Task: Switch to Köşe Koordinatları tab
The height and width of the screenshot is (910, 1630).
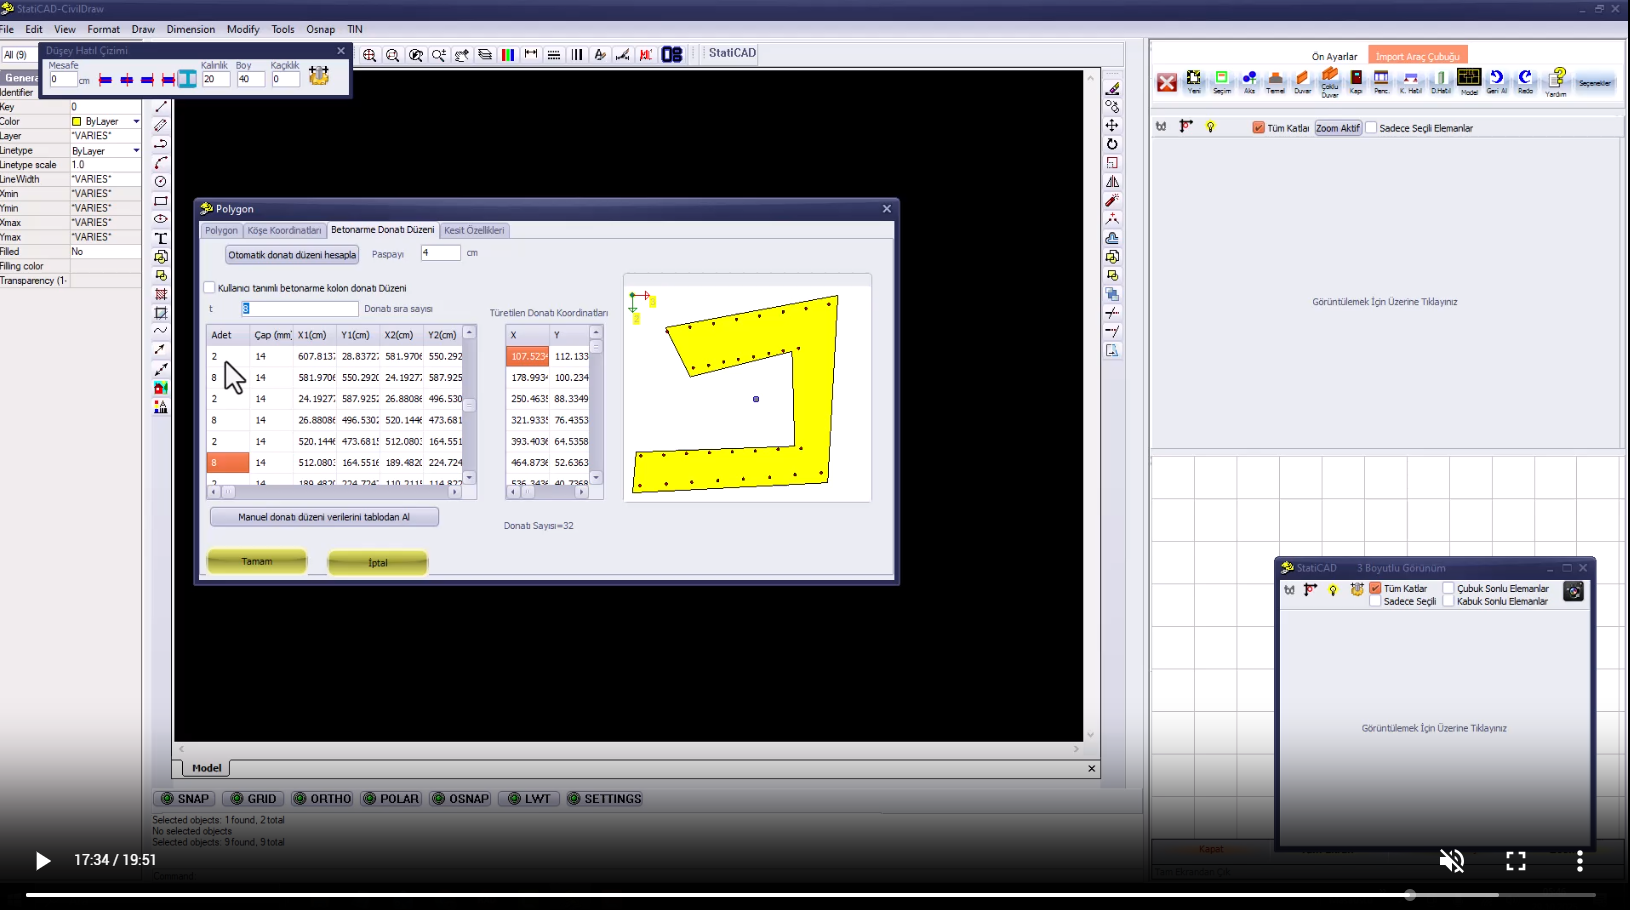Action: point(284,230)
